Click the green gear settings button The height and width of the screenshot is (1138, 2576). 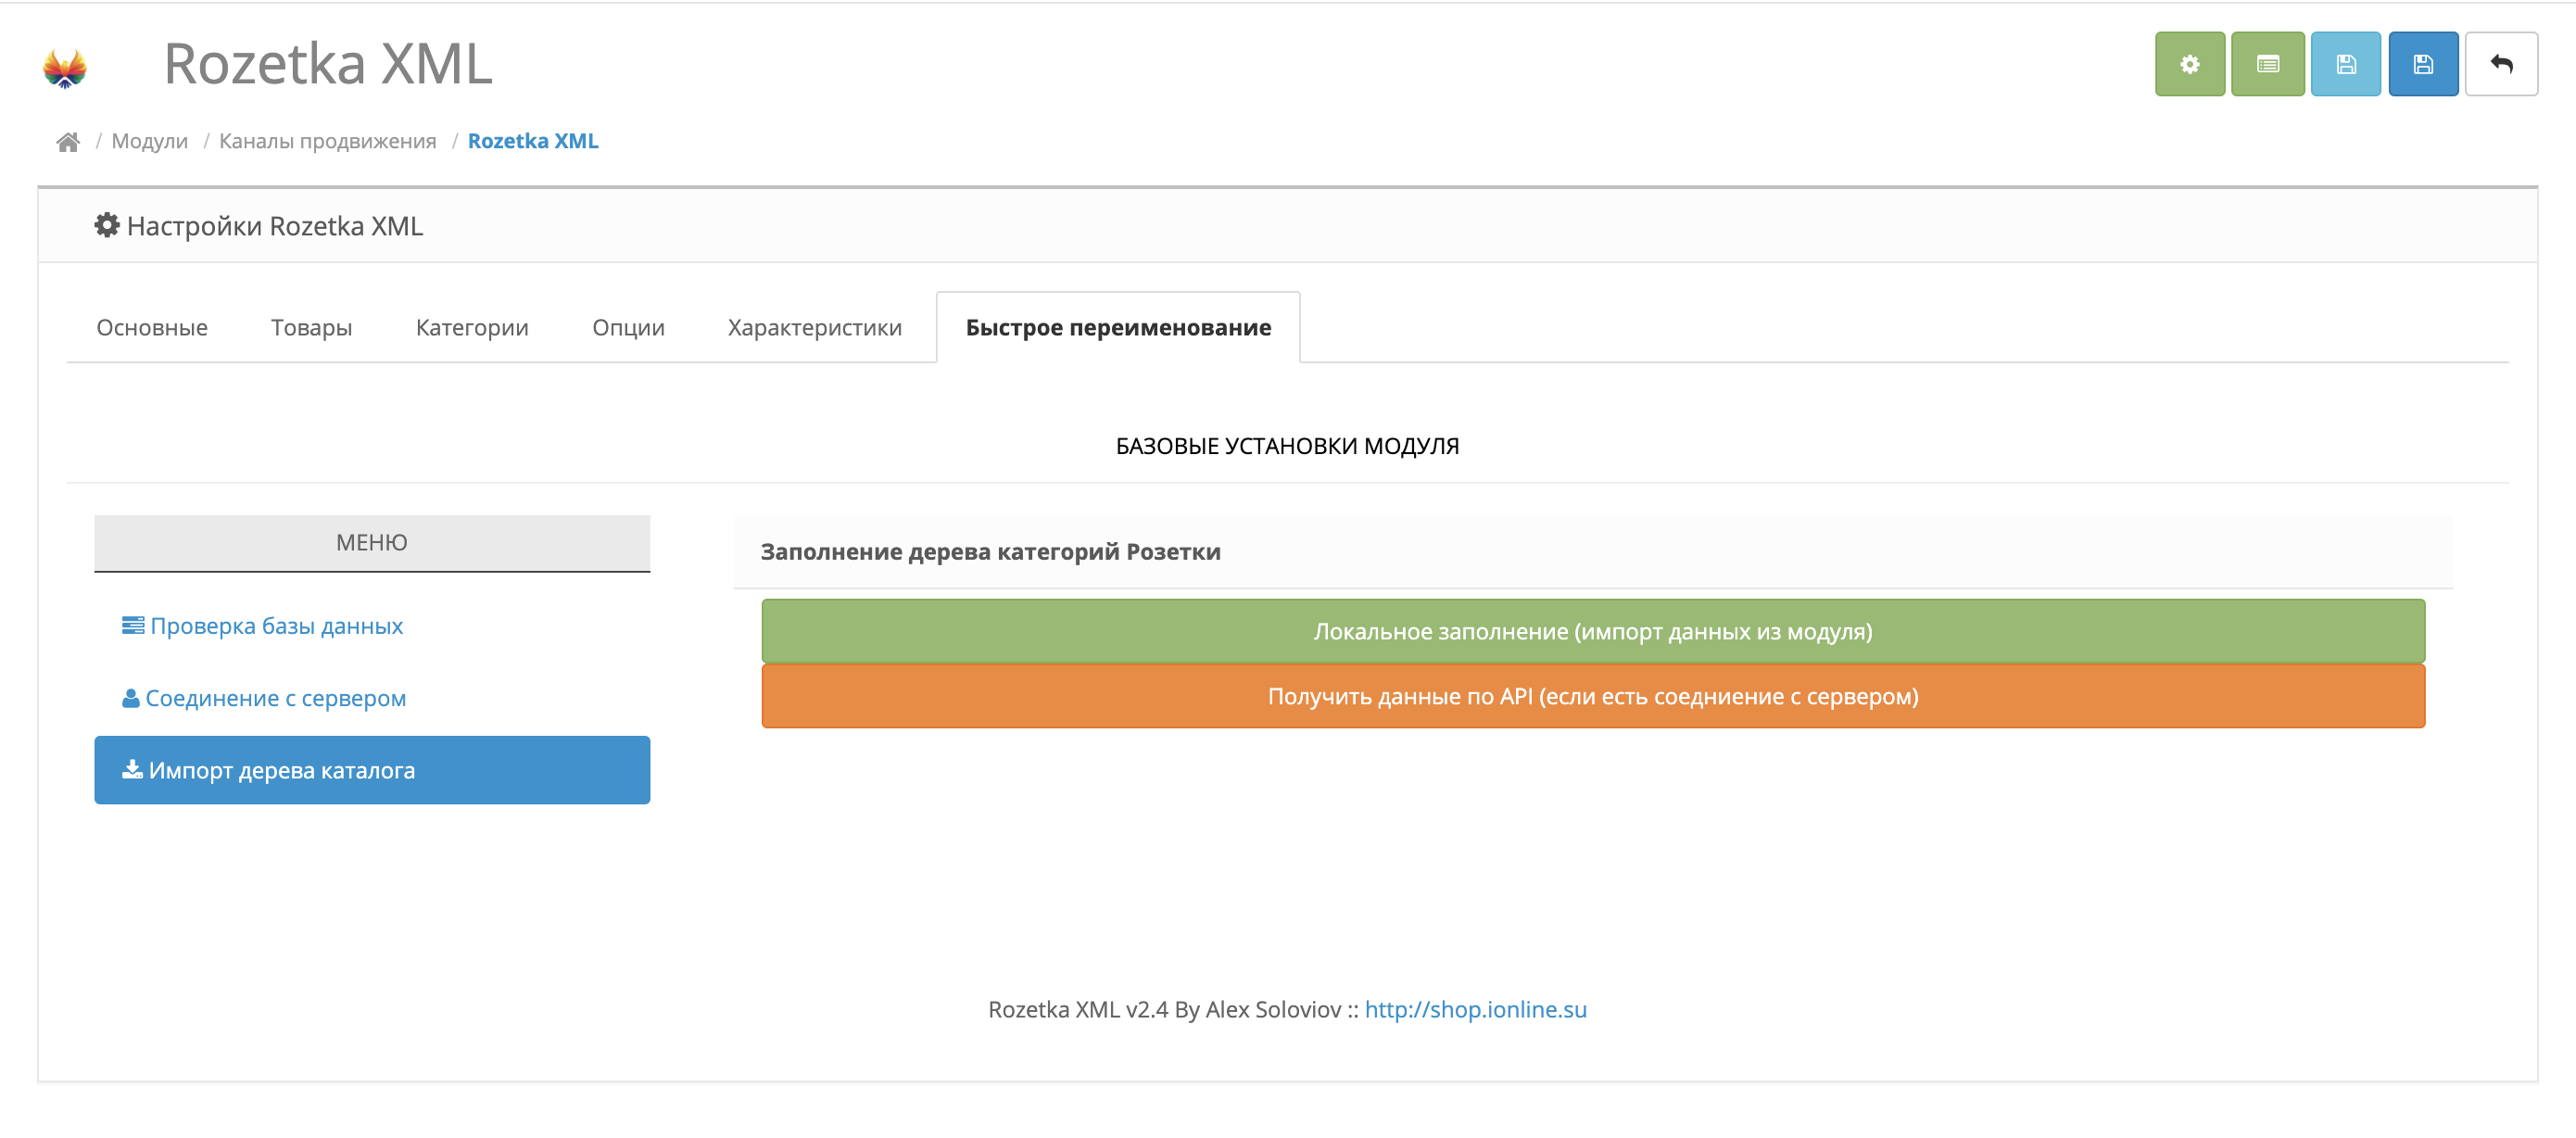pos(2189,64)
